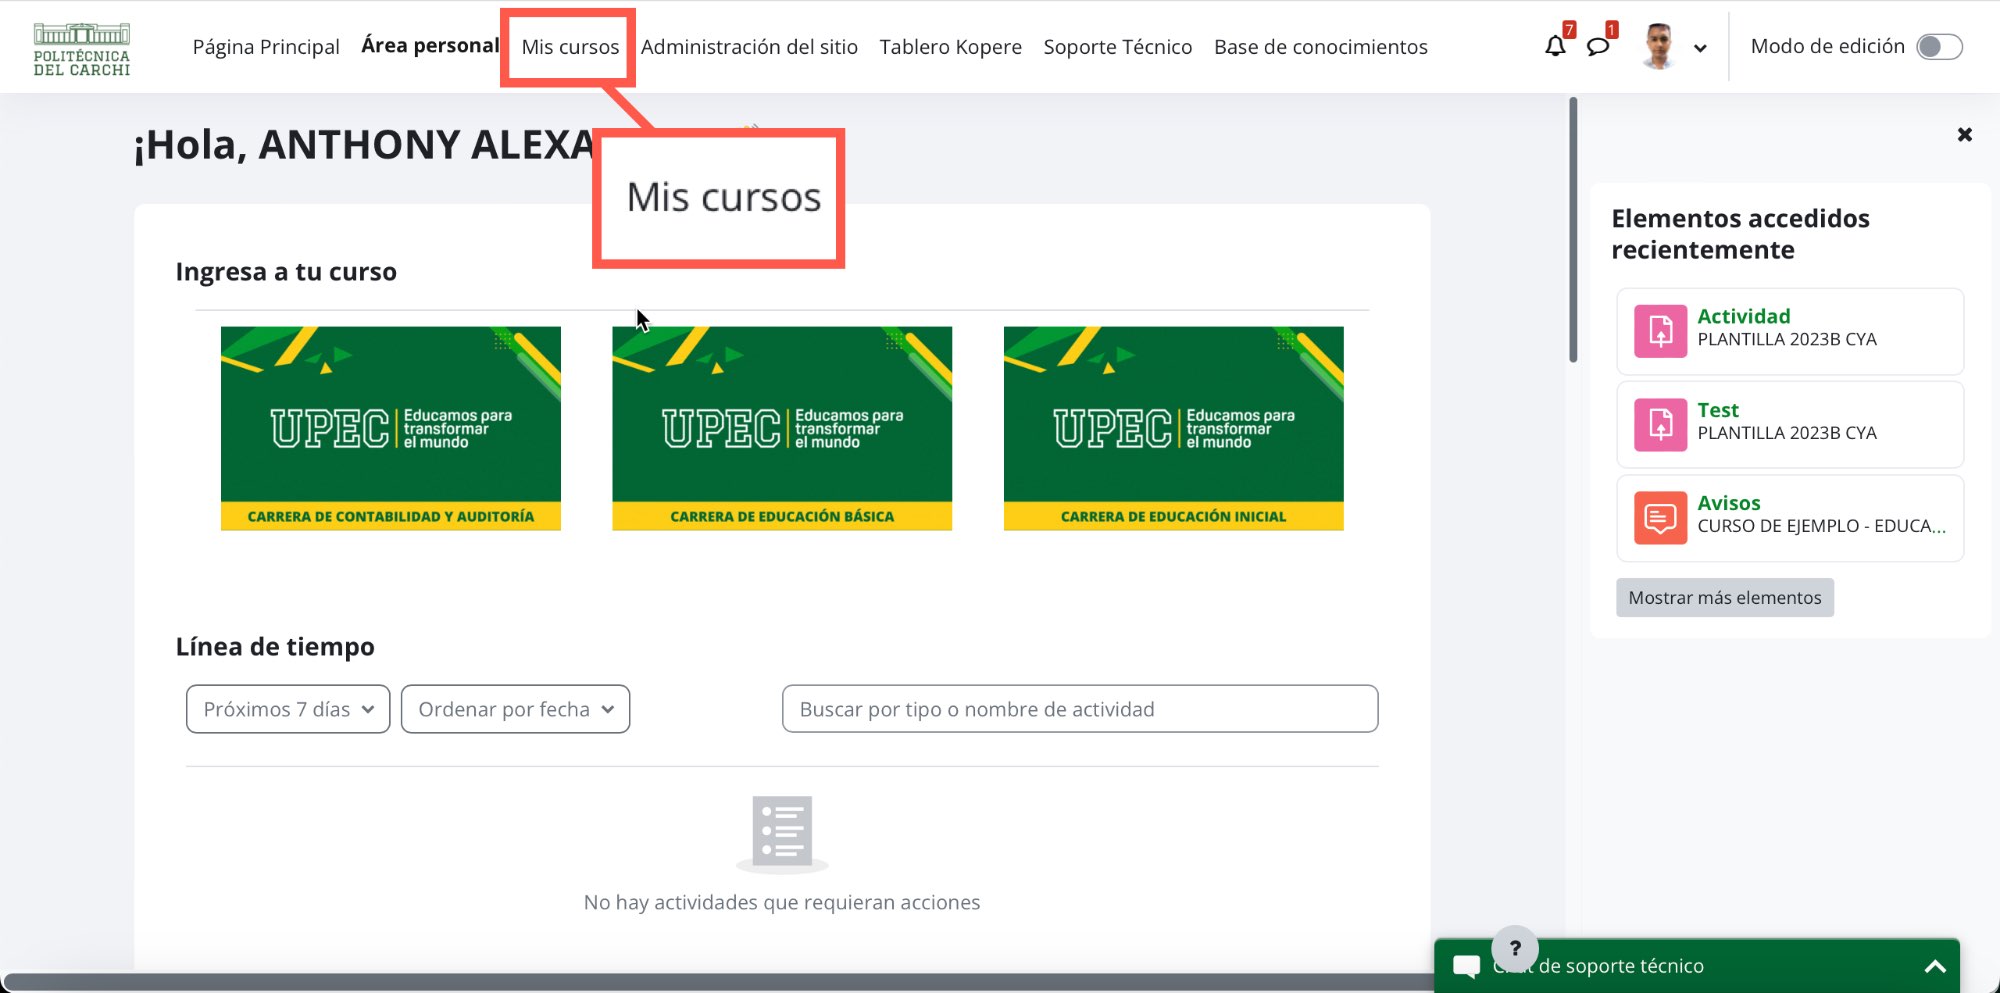Toggle the Modo de edición switch
The image size is (2000, 993).
[x=1939, y=47]
